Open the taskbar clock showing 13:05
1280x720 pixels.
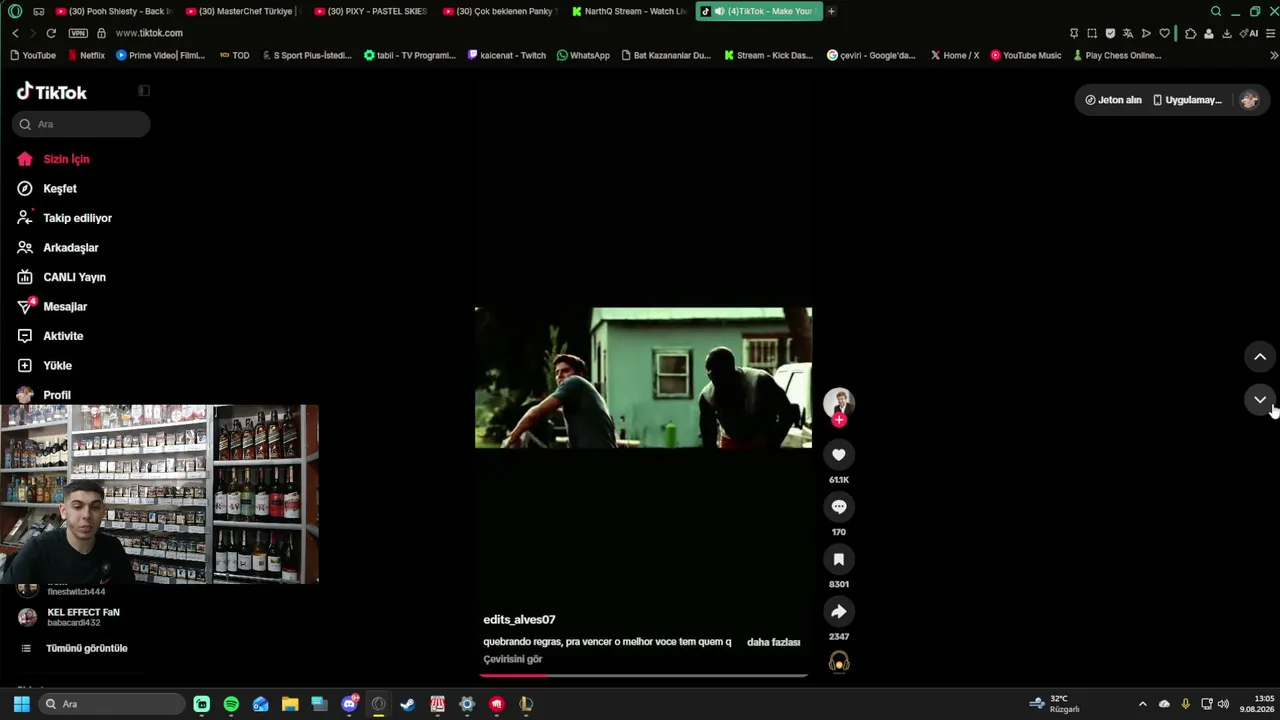coord(1257,704)
